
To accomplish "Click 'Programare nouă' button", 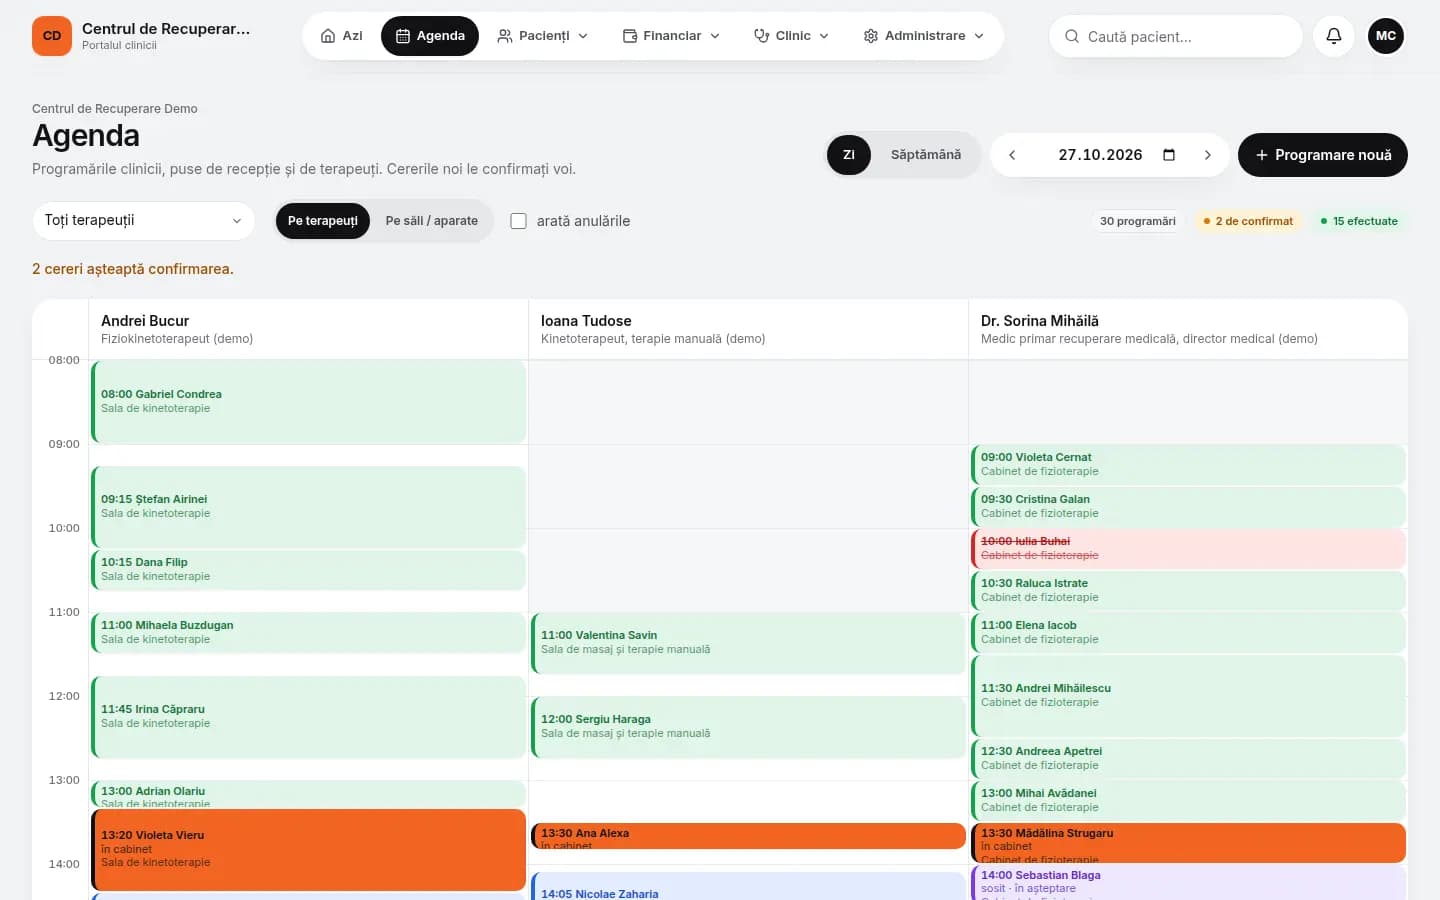I will 1323,155.
